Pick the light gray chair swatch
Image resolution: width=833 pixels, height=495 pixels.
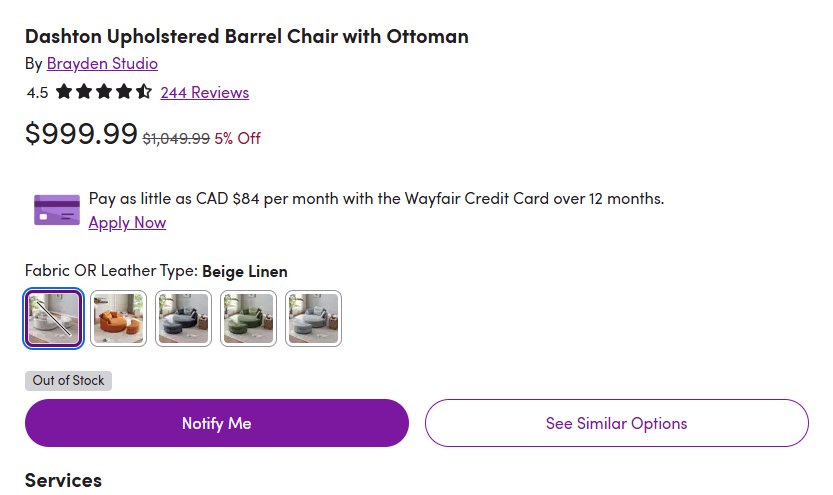pos(313,318)
